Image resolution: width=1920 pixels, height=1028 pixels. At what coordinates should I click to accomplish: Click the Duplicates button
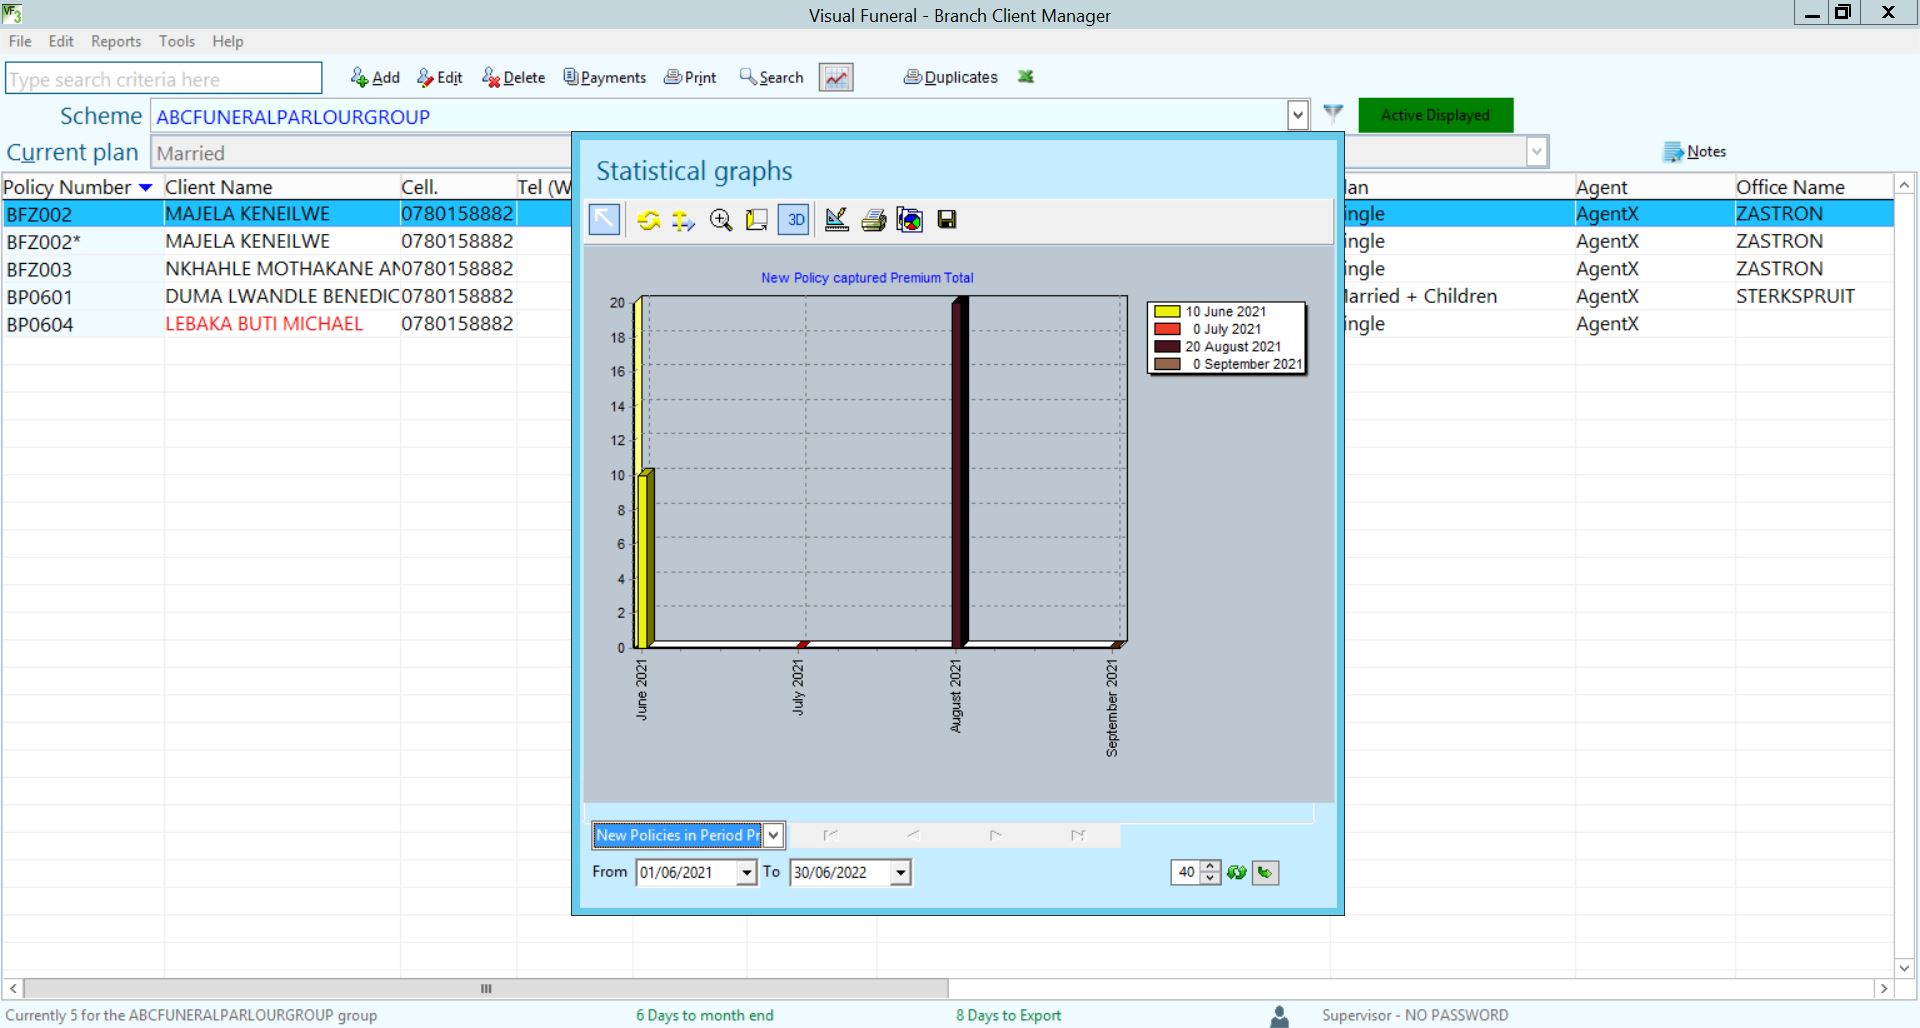[950, 78]
